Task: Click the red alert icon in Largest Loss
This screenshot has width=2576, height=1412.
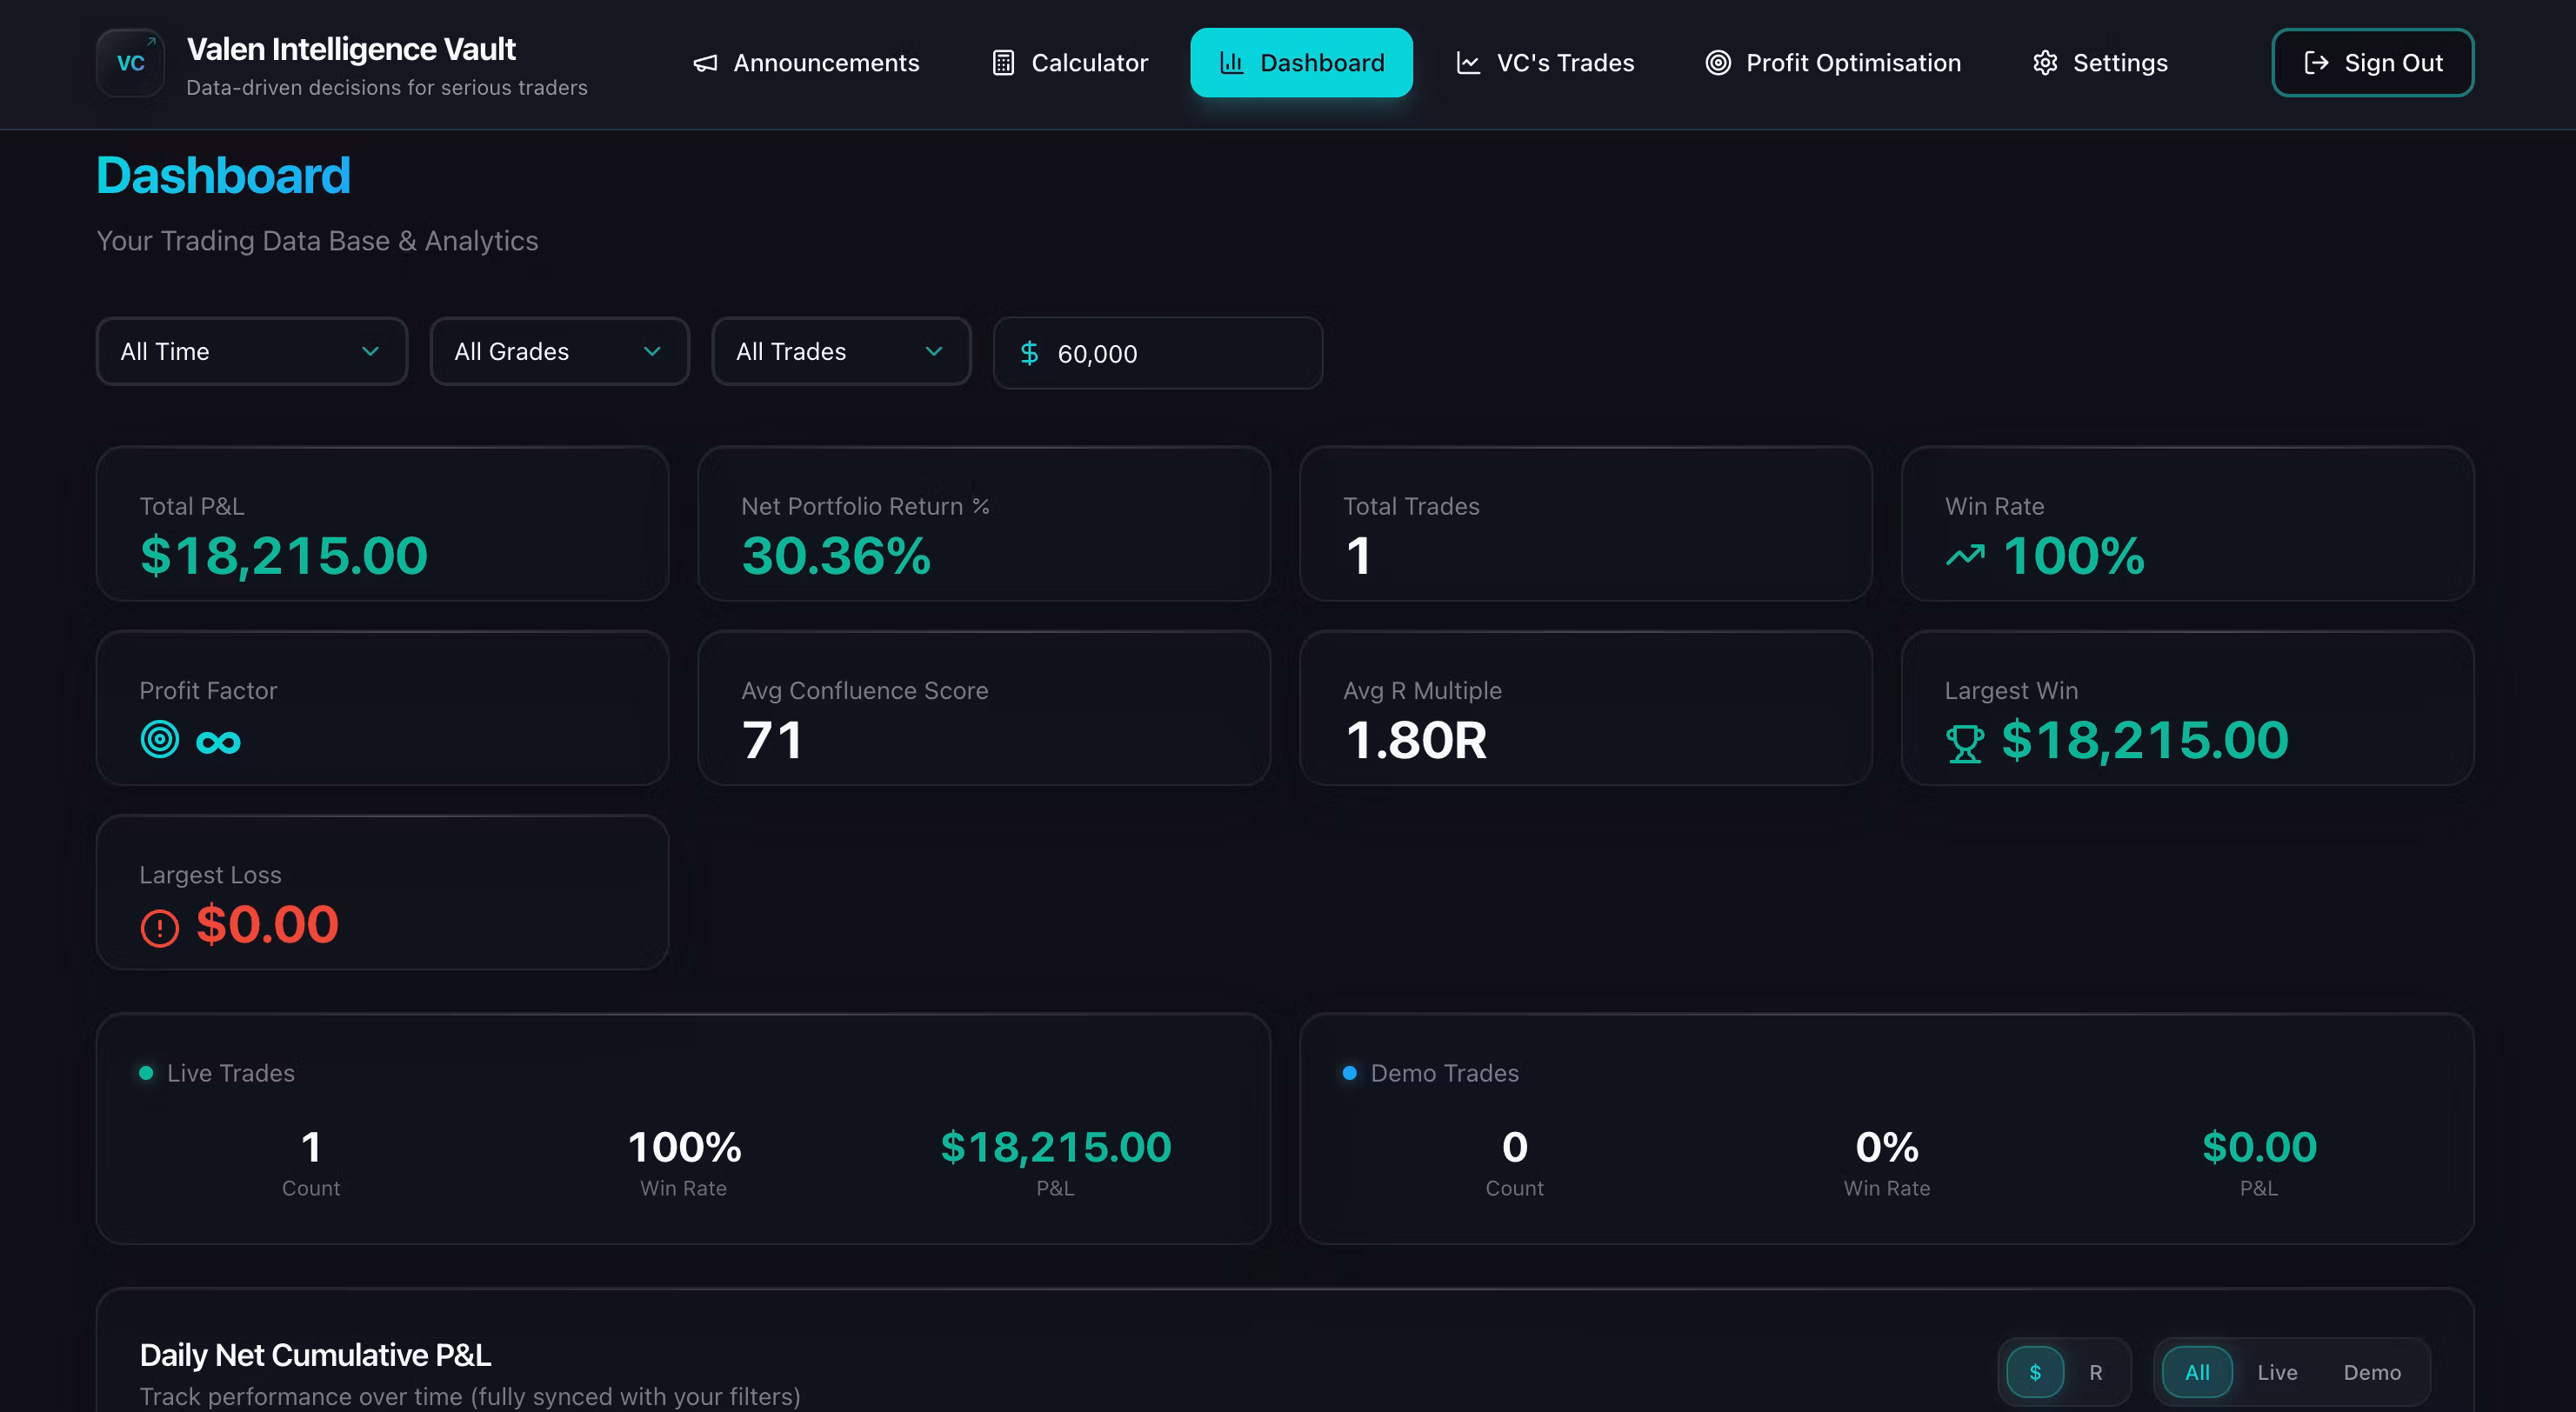Action: point(159,927)
